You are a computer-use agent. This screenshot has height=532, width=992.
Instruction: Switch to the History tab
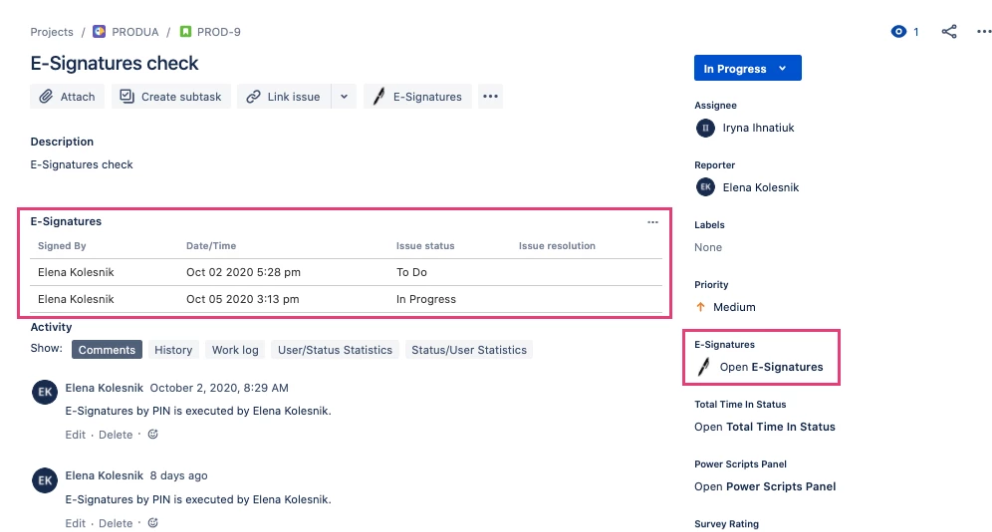coord(173,350)
